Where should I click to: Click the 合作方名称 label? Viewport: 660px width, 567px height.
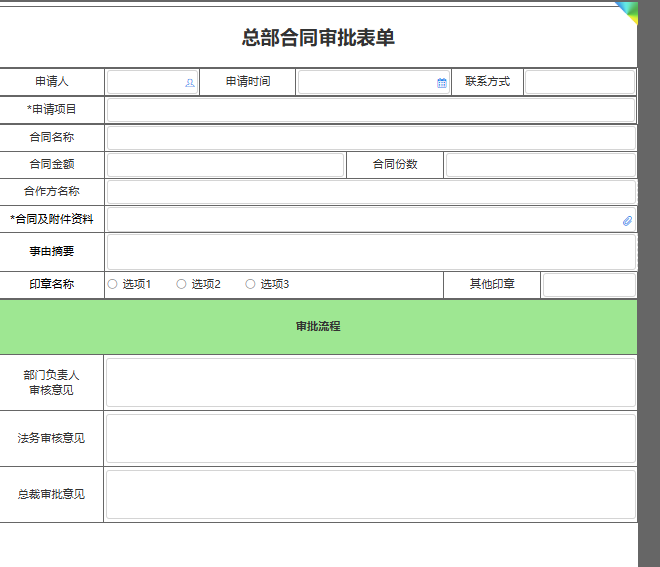52,192
